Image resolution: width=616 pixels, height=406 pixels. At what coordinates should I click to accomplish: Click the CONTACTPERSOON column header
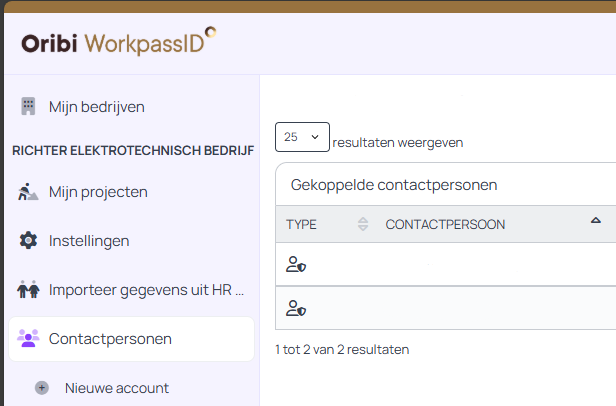445,224
